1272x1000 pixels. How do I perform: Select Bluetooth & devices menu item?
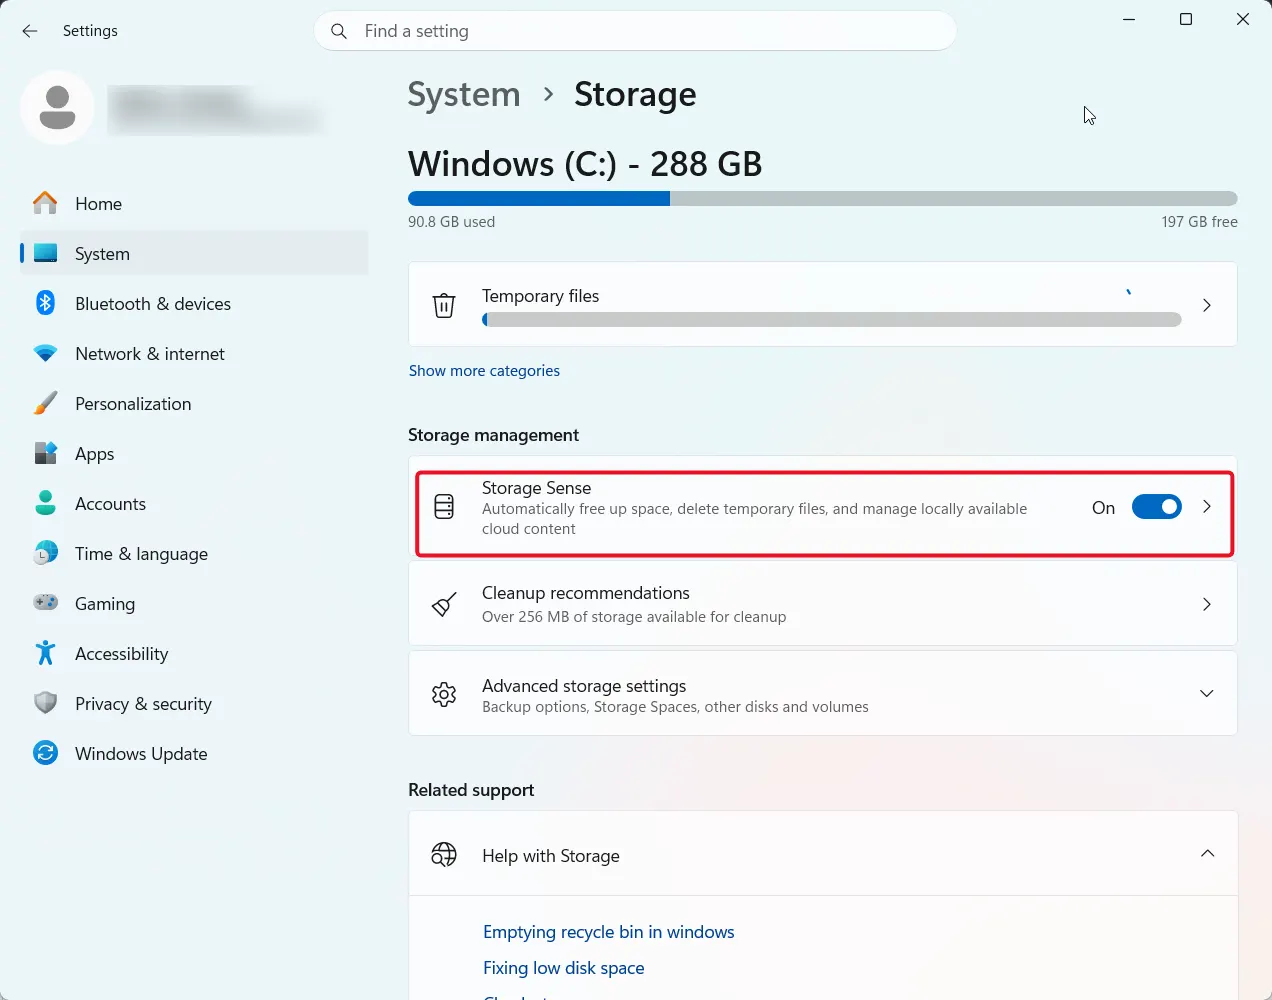194,303
